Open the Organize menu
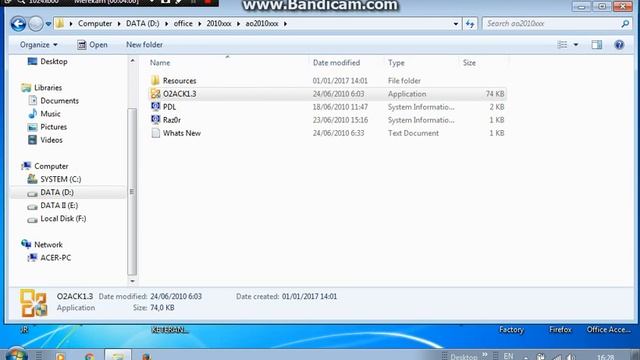 point(39,44)
